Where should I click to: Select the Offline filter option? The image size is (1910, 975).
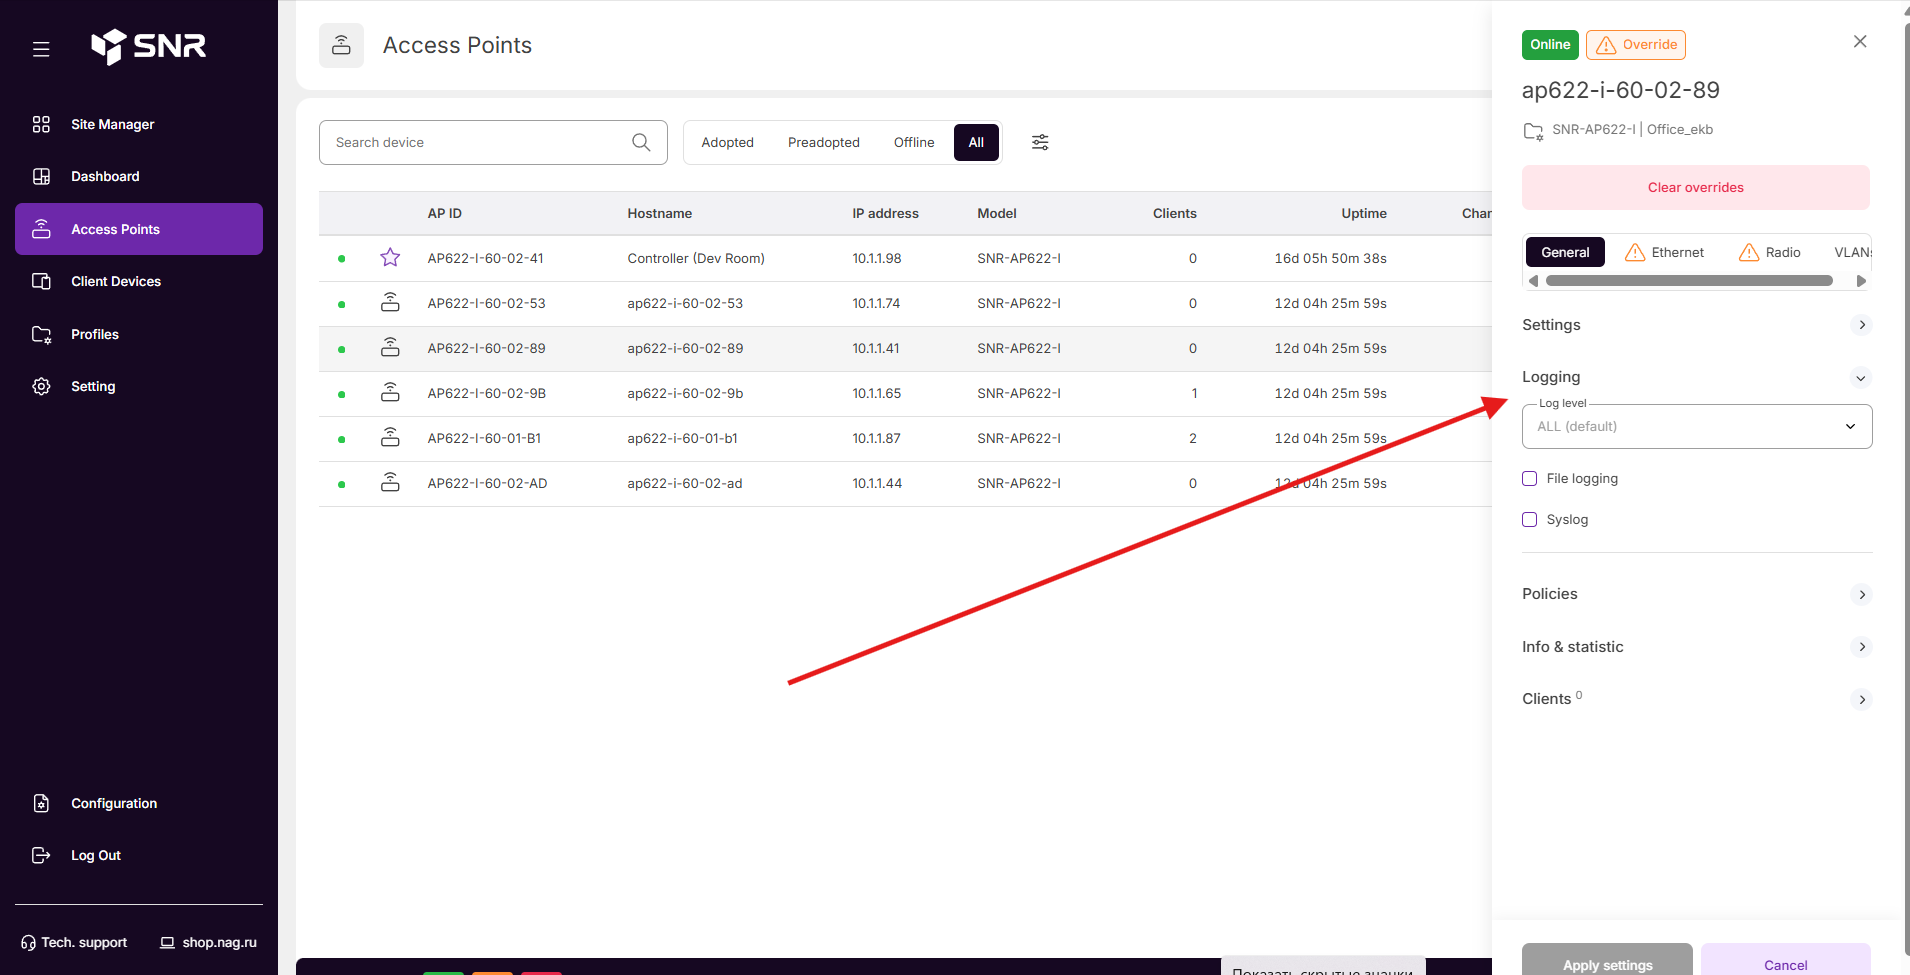click(x=914, y=142)
